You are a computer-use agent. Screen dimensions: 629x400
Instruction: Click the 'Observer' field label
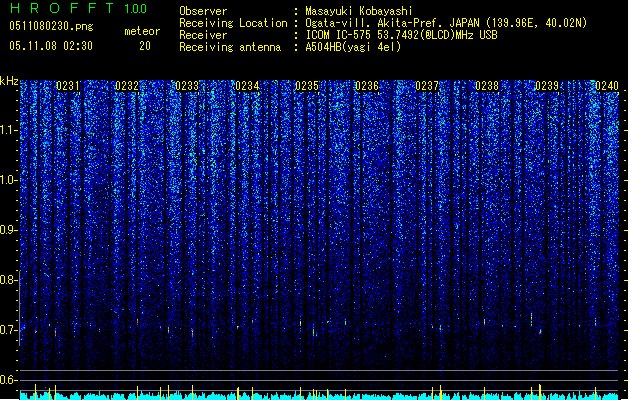[203, 11]
